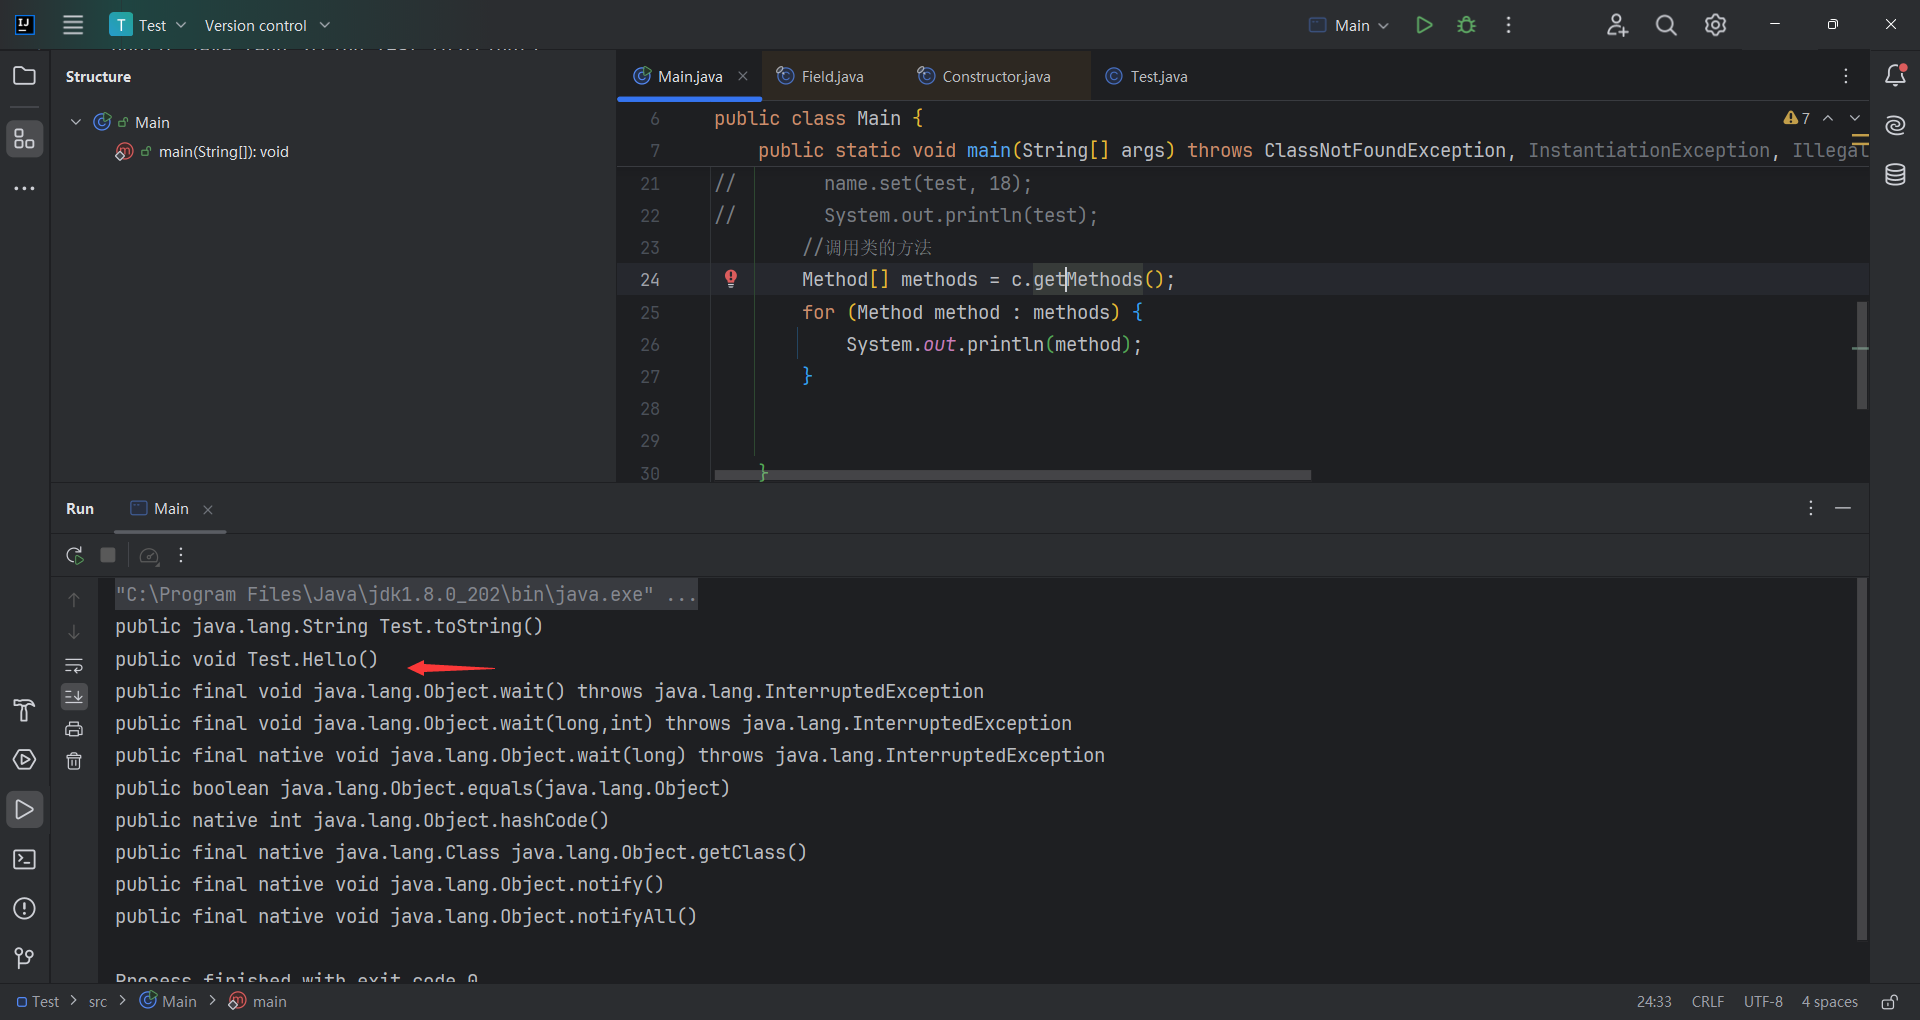Screen dimensions: 1920x1020
Task: Click src breadcrumb in status bar
Action: click(98, 1002)
